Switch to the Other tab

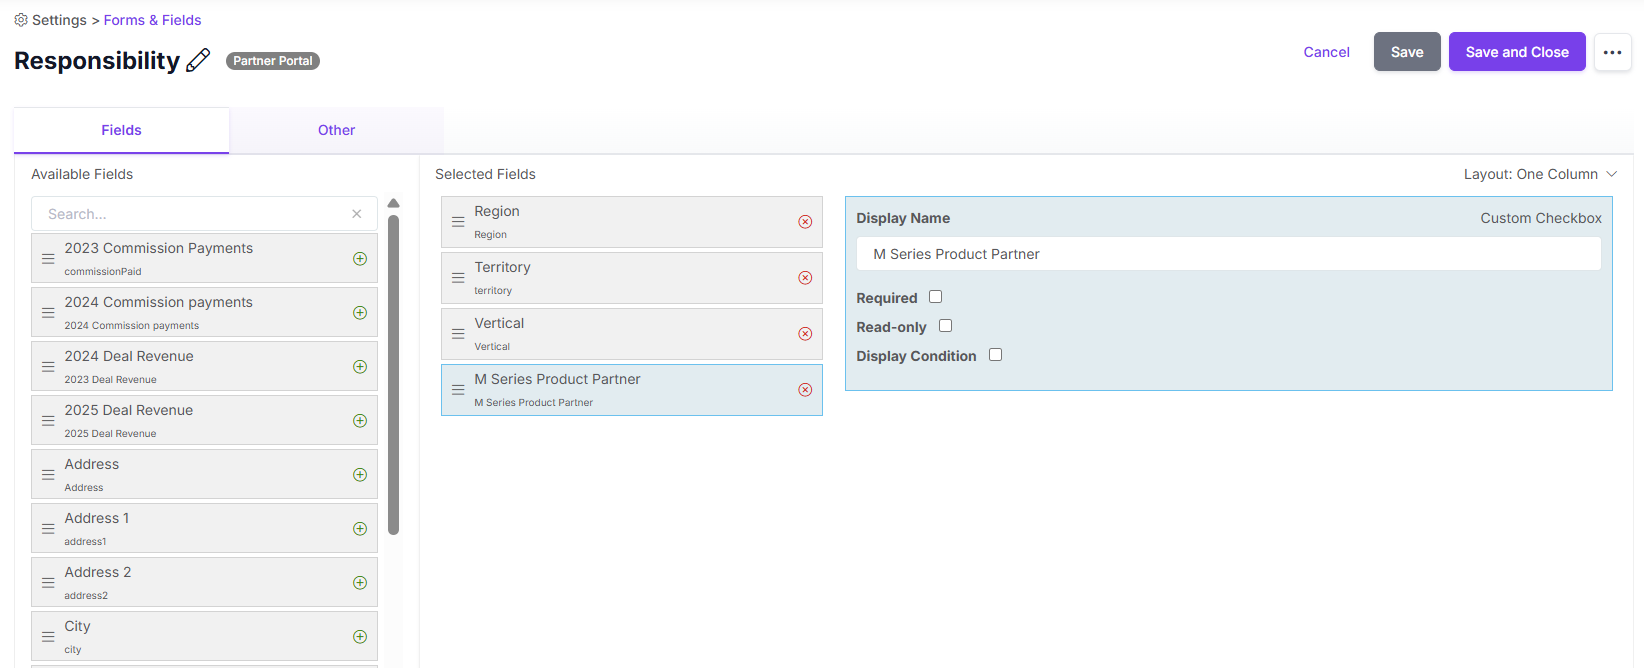336,130
